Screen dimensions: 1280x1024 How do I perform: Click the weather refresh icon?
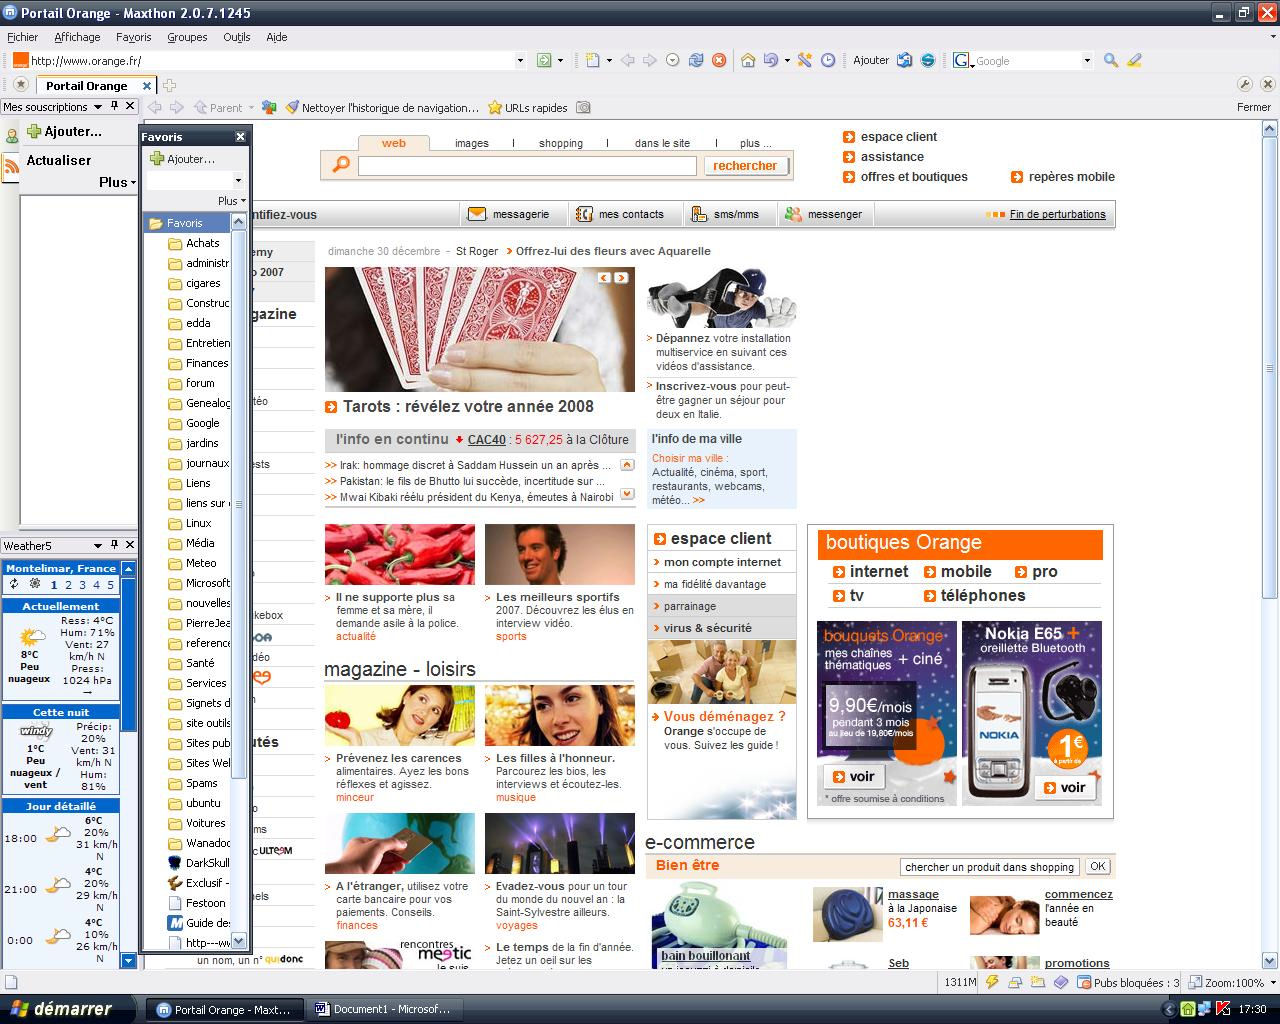point(14,584)
